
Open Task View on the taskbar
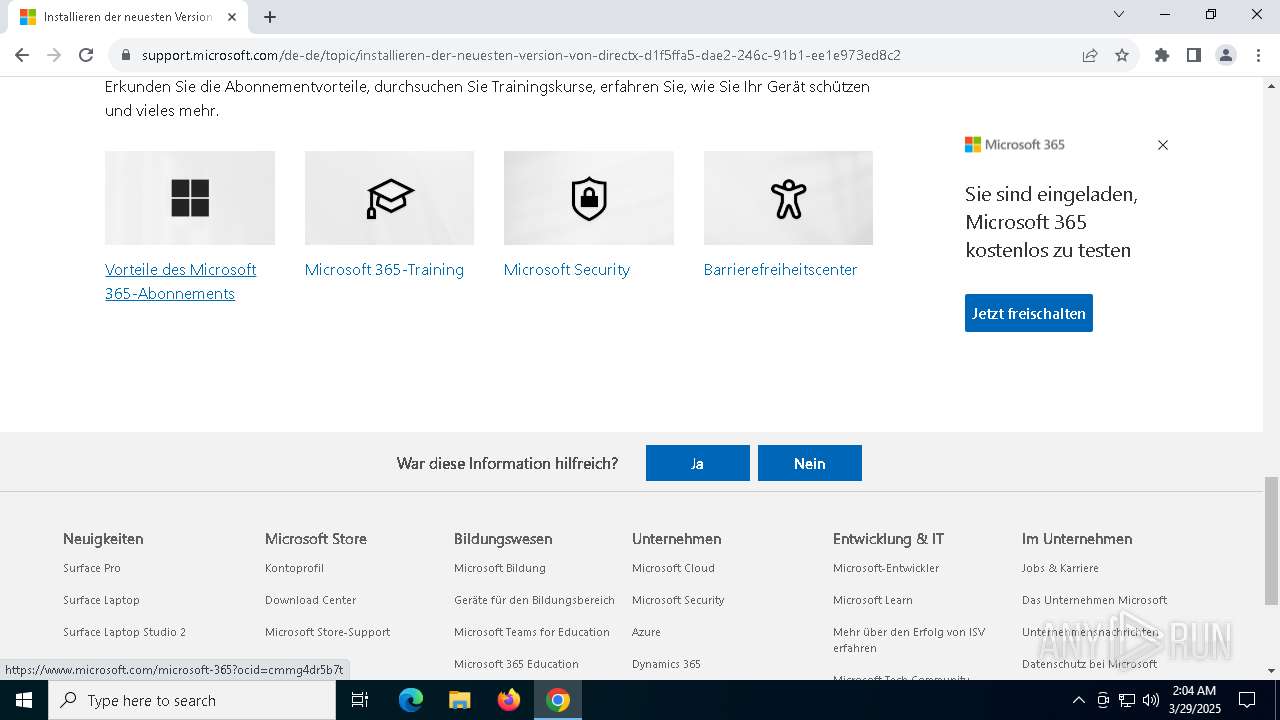coord(360,700)
